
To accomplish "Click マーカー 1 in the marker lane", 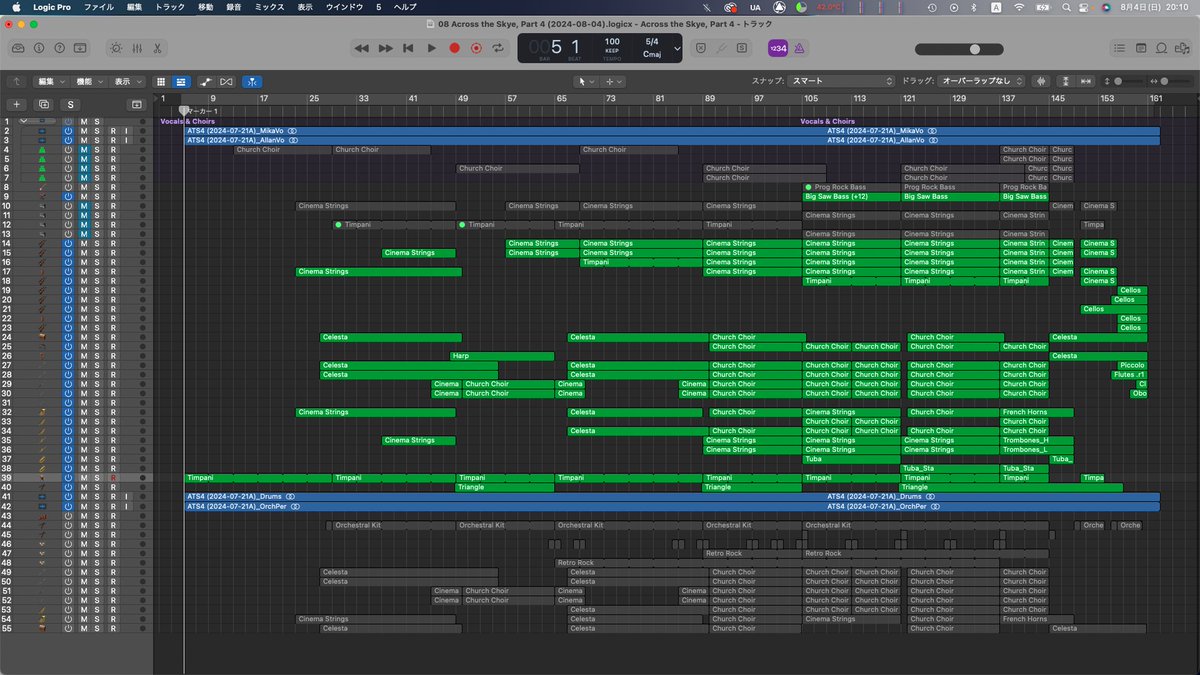I will coord(202,111).
